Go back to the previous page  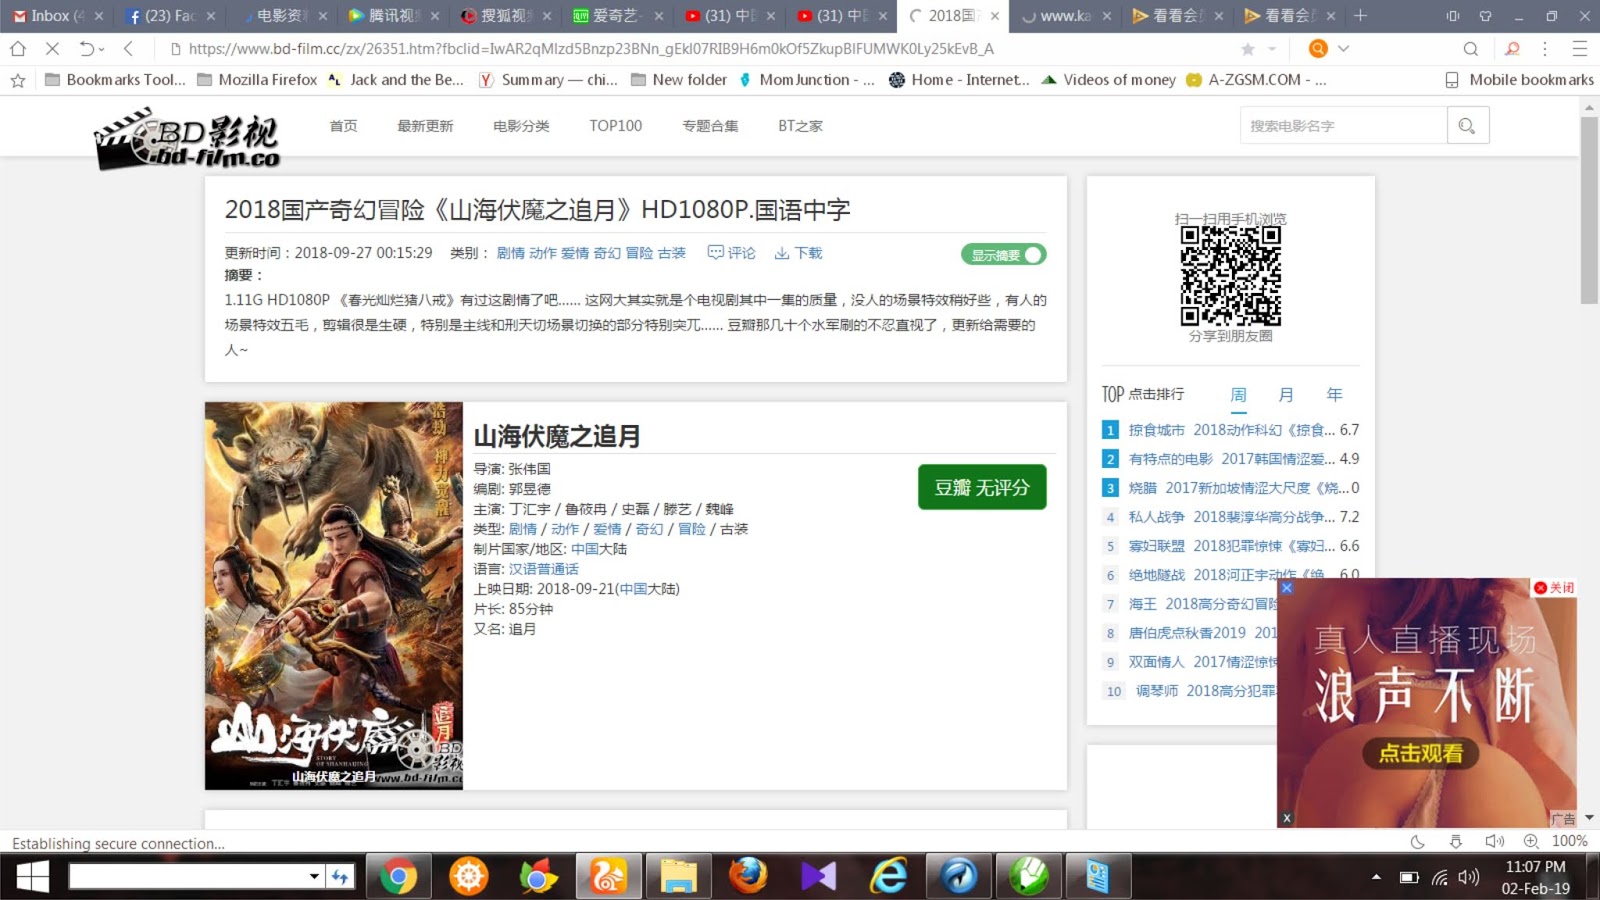click(128, 48)
